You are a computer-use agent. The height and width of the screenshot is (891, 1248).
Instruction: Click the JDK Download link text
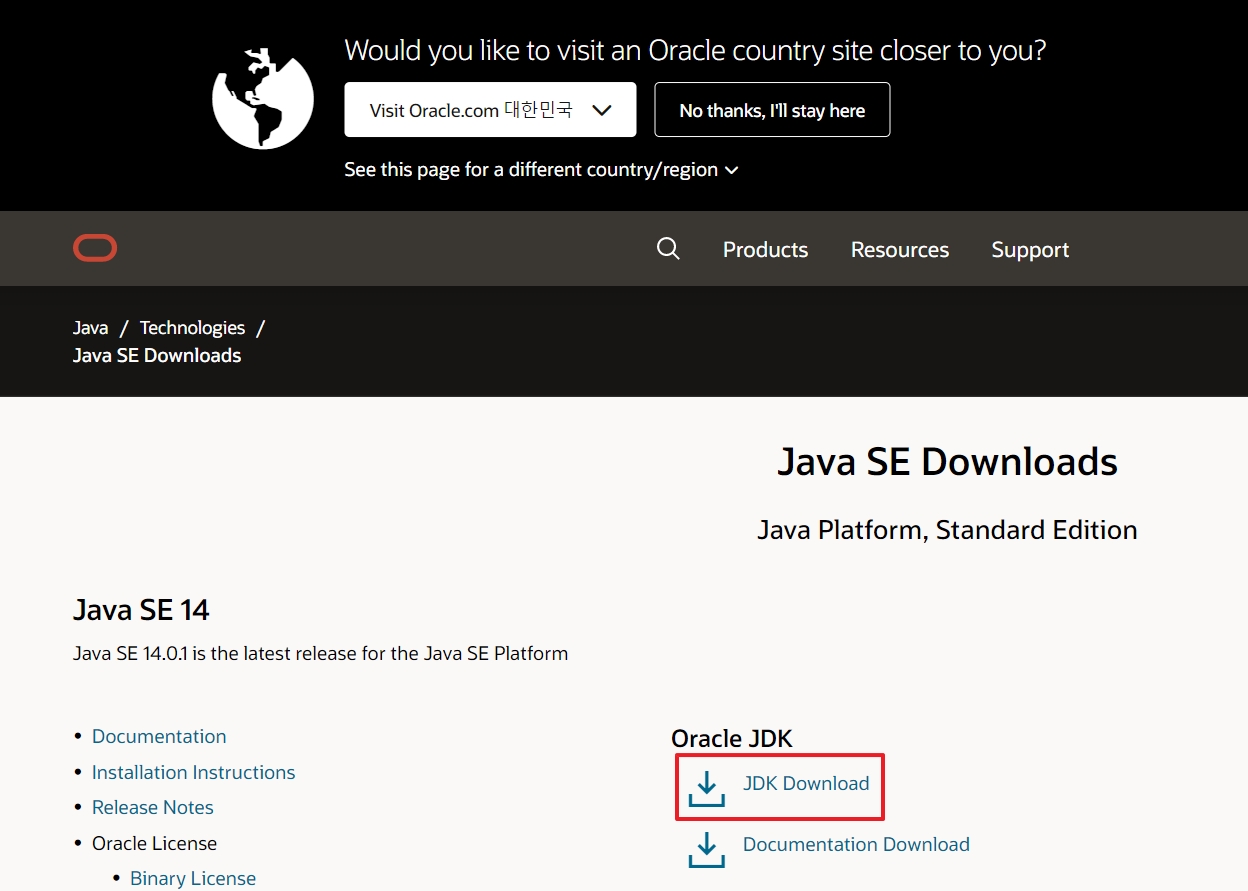806,783
